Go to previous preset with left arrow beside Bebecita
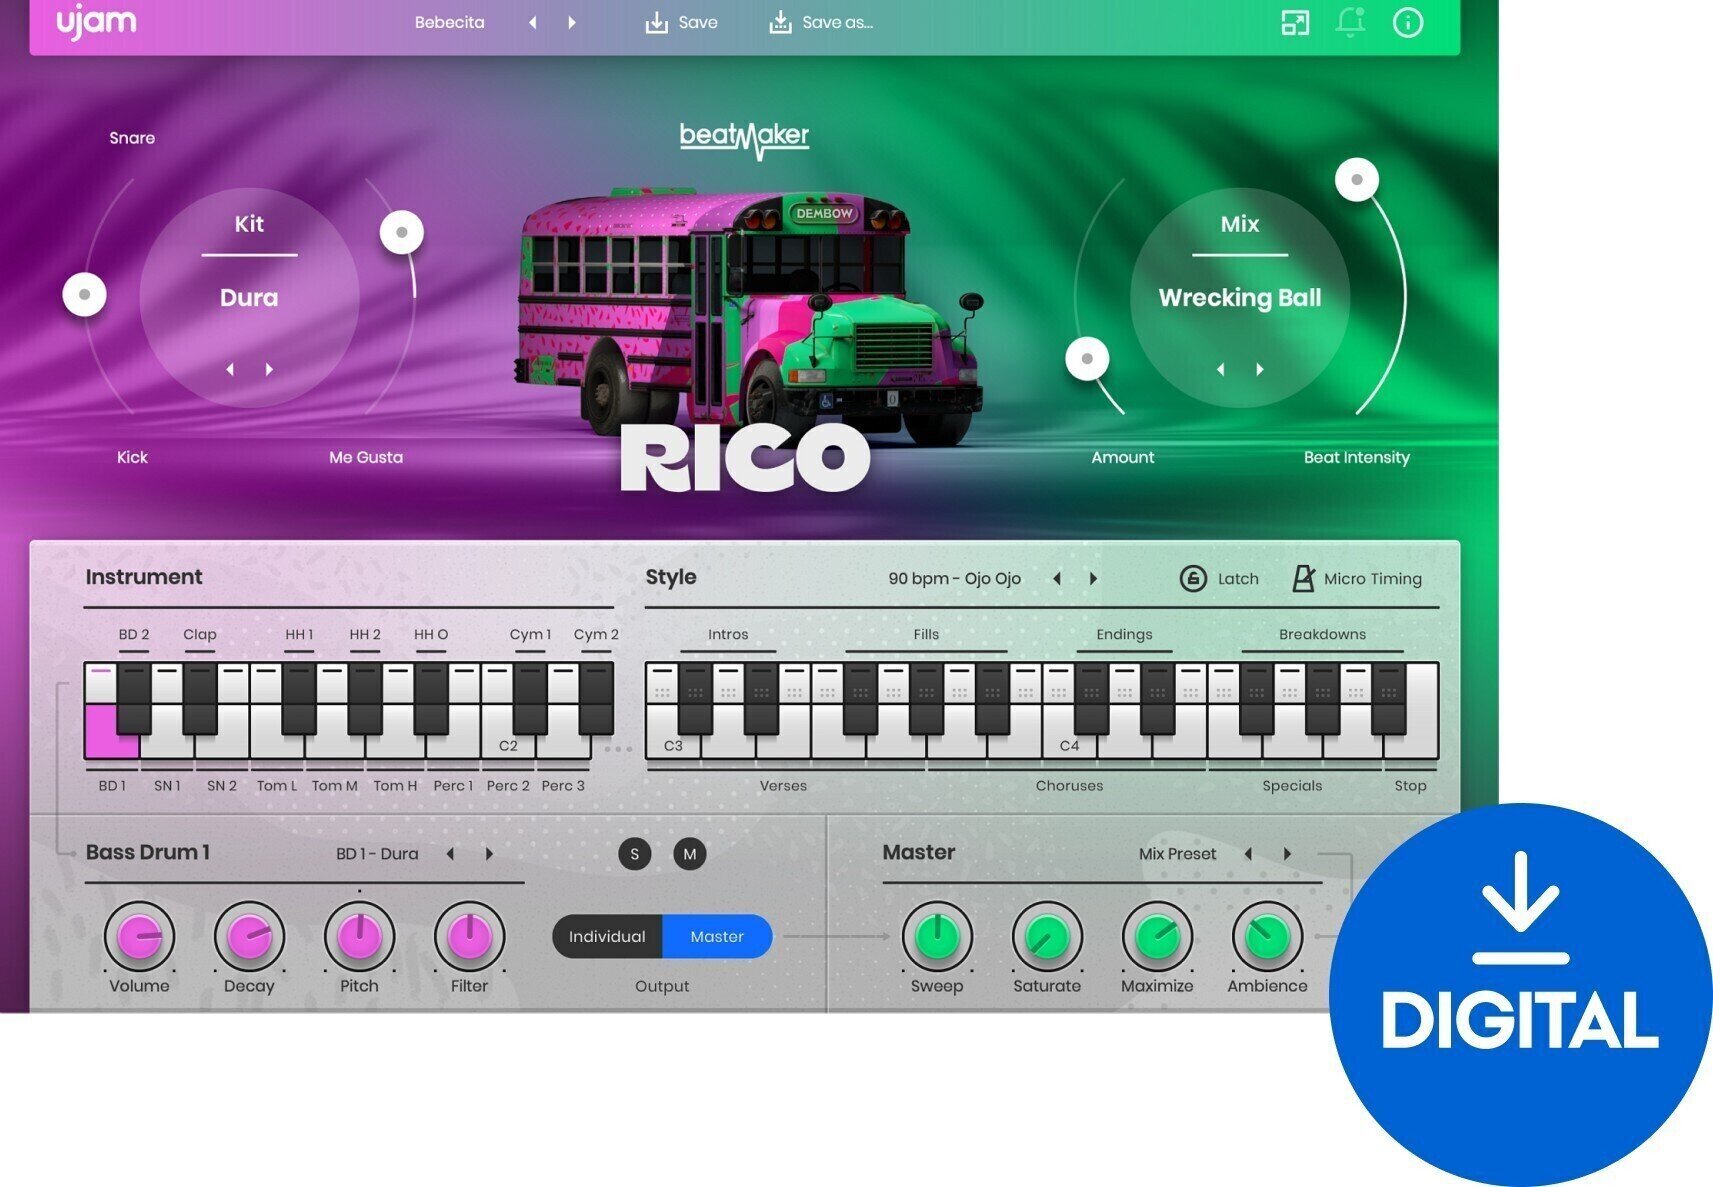 point(533,22)
